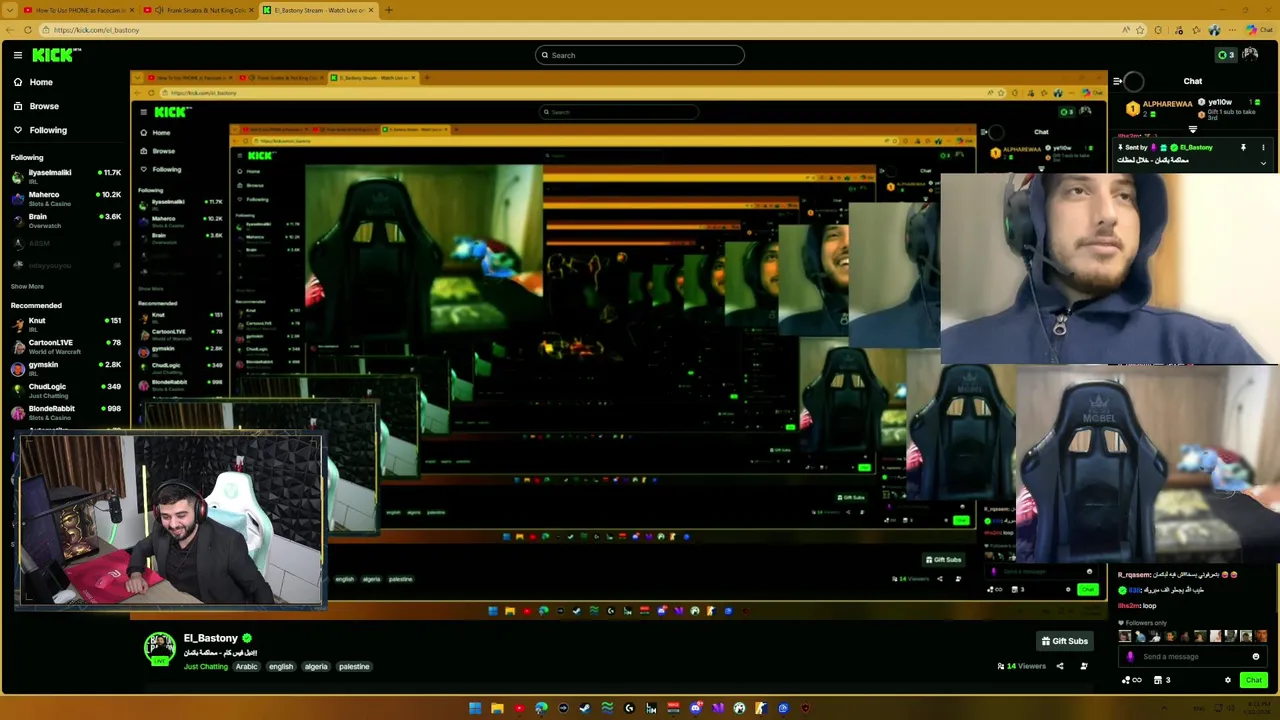Open recommended channel gymskin
The image size is (1280, 720).
(65, 368)
